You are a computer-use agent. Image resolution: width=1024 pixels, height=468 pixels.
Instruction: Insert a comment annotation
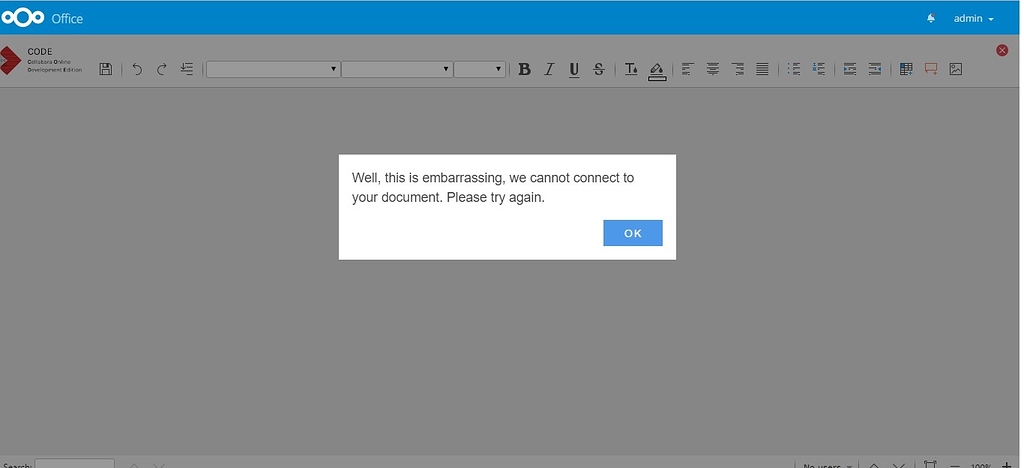(931, 69)
